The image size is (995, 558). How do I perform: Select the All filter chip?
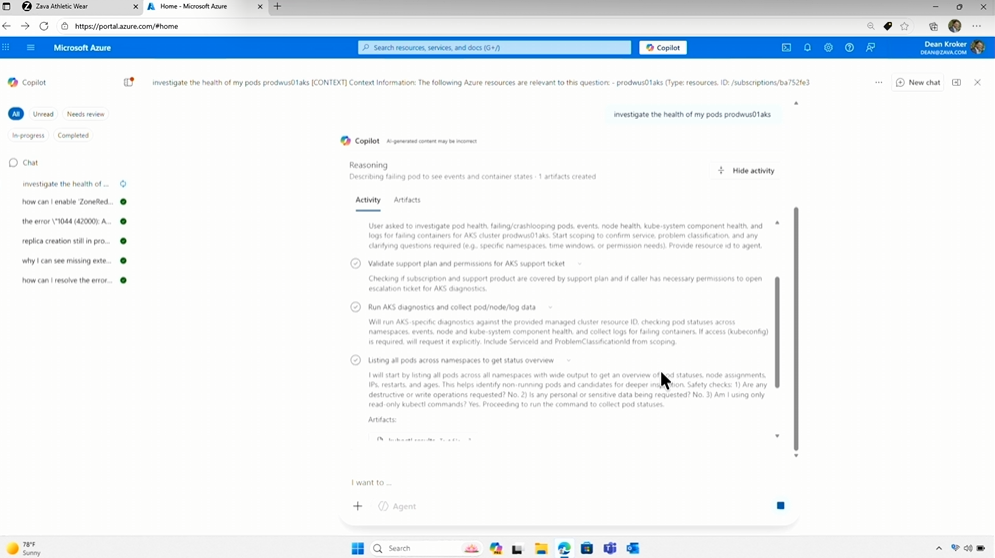click(16, 114)
